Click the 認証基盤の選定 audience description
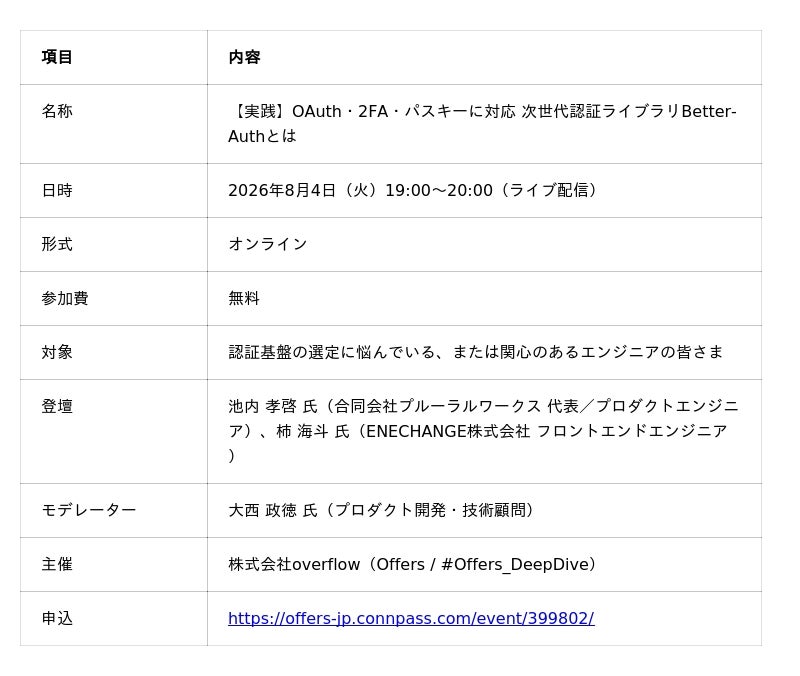 [476, 352]
